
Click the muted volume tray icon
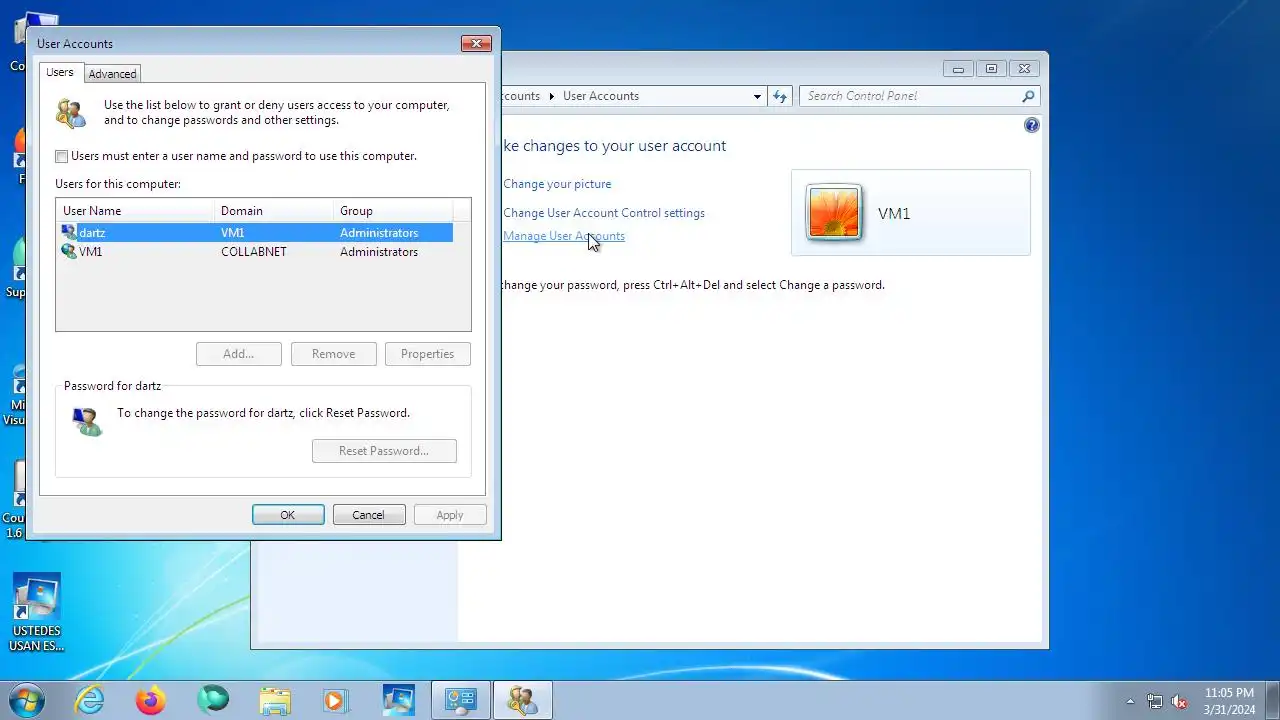[x=1179, y=701]
